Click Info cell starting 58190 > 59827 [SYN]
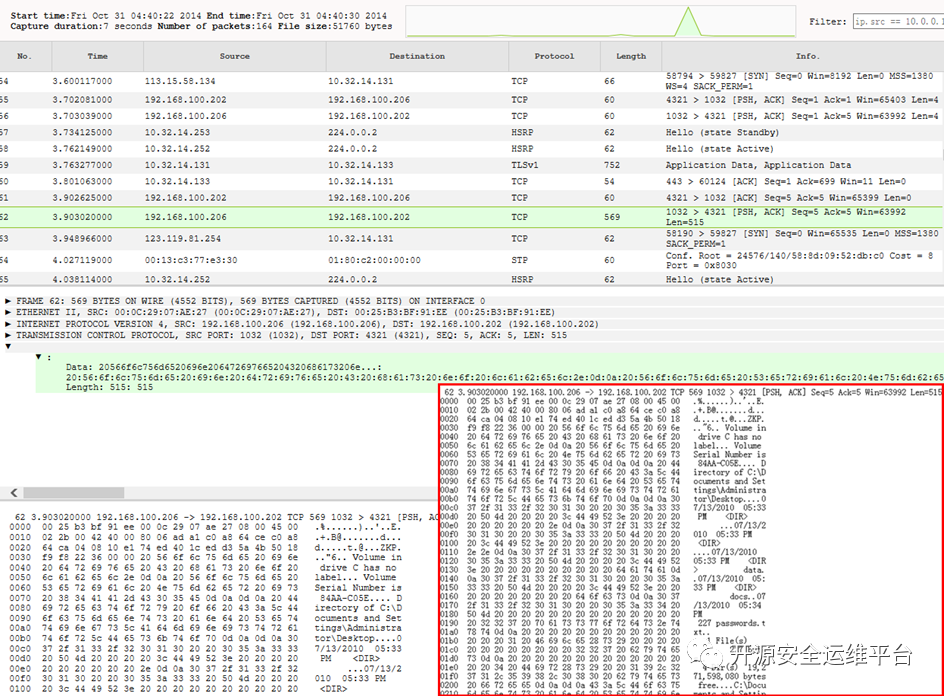This screenshot has width=944, height=696. 802,238
